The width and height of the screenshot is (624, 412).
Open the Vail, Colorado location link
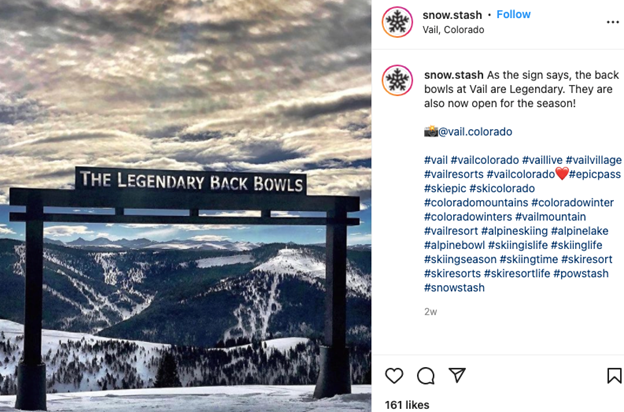click(453, 30)
